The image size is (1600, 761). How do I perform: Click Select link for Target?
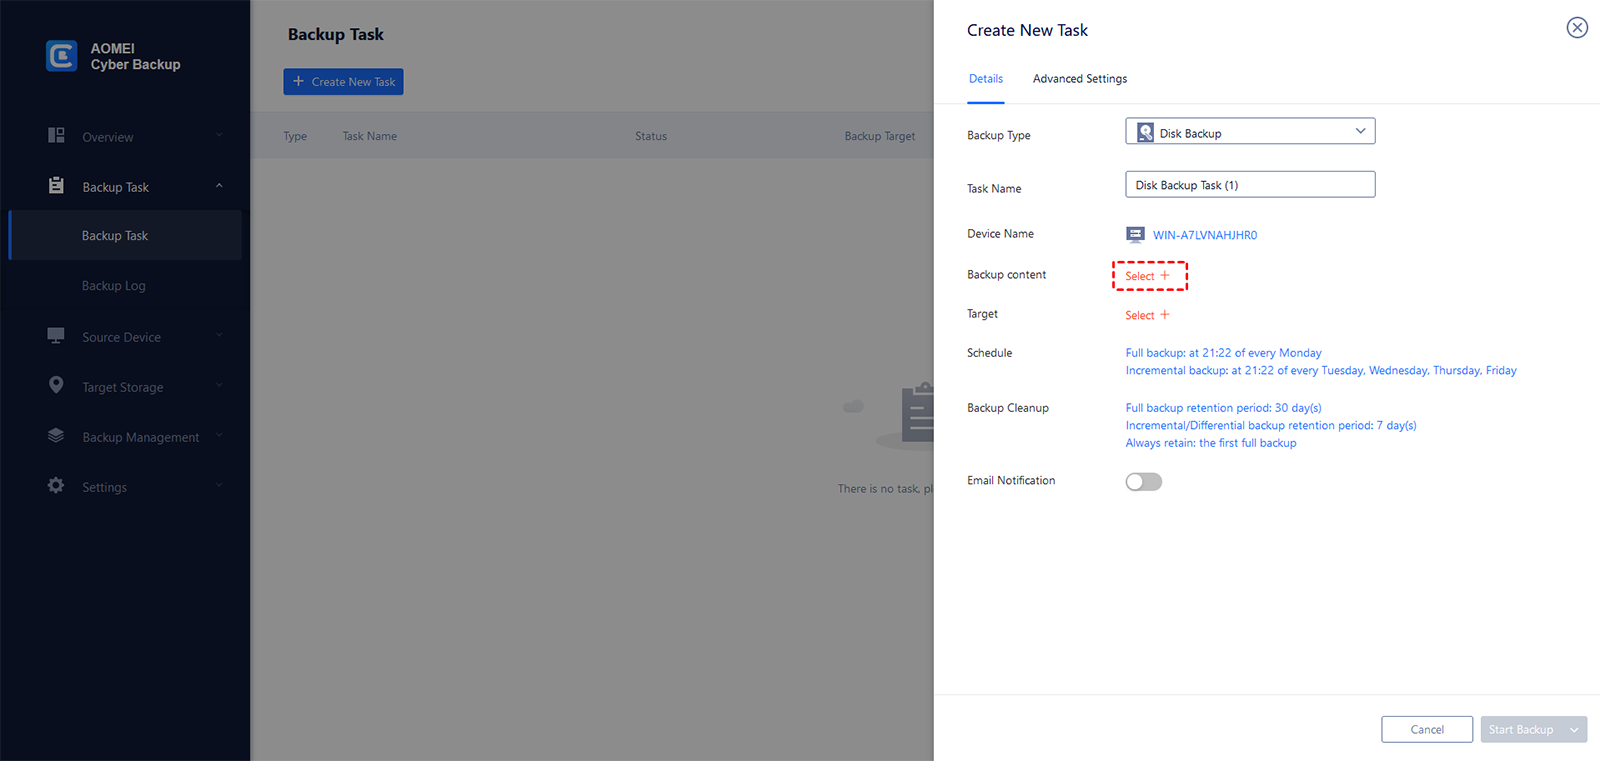click(1146, 315)
